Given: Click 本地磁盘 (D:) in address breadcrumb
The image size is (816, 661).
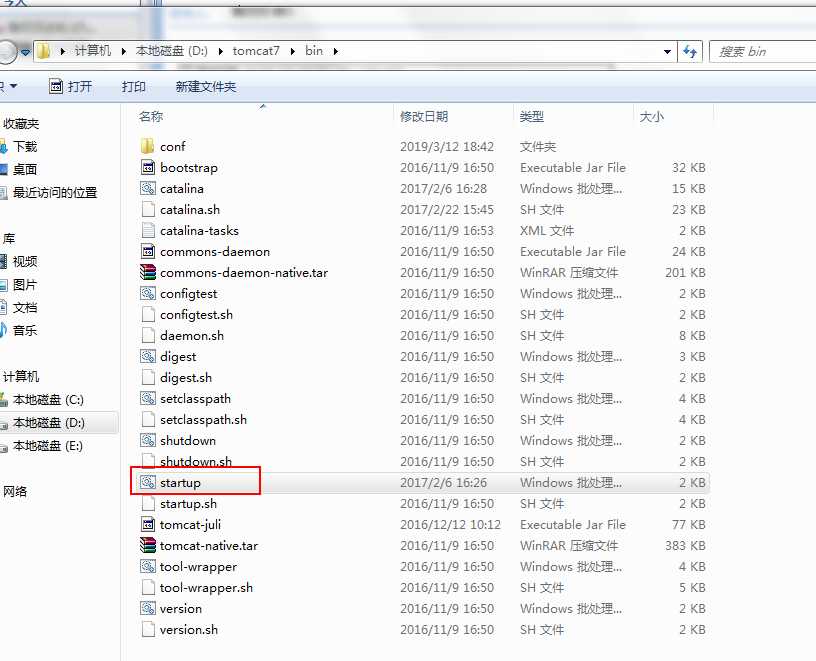Looking at the screenshot, I should (172, 50).
